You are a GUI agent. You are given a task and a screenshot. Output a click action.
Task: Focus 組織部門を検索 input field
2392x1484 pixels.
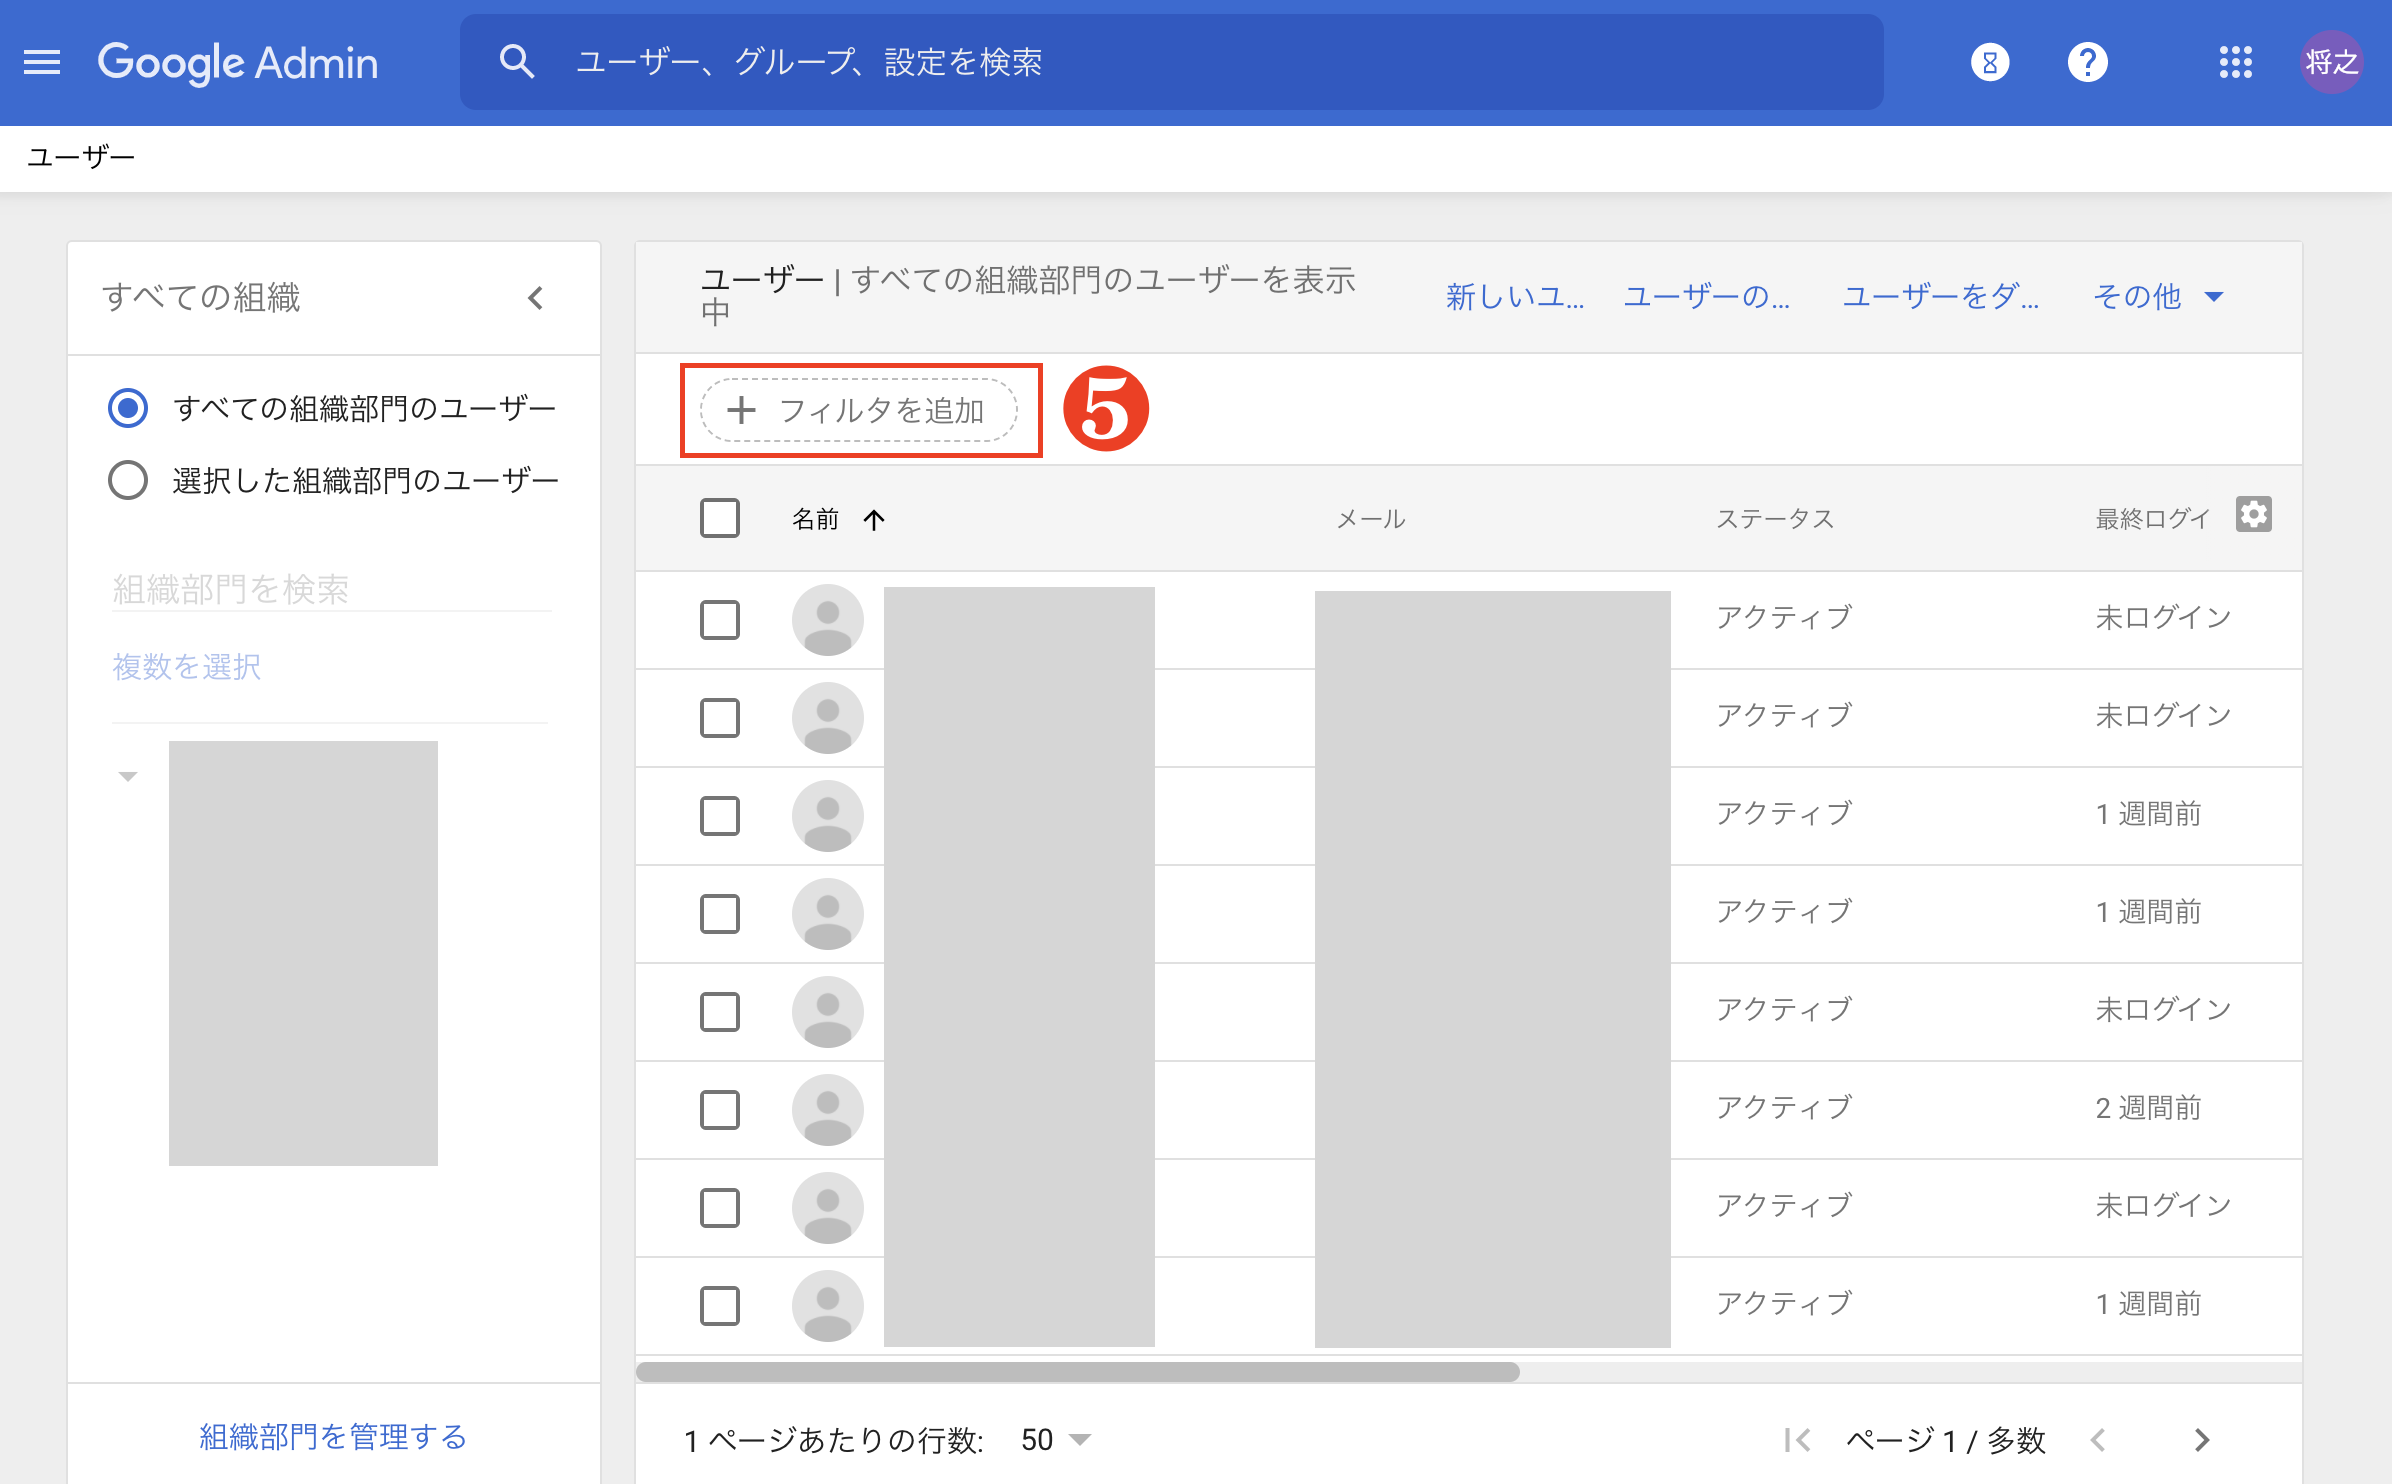click(x=331, y=588)
